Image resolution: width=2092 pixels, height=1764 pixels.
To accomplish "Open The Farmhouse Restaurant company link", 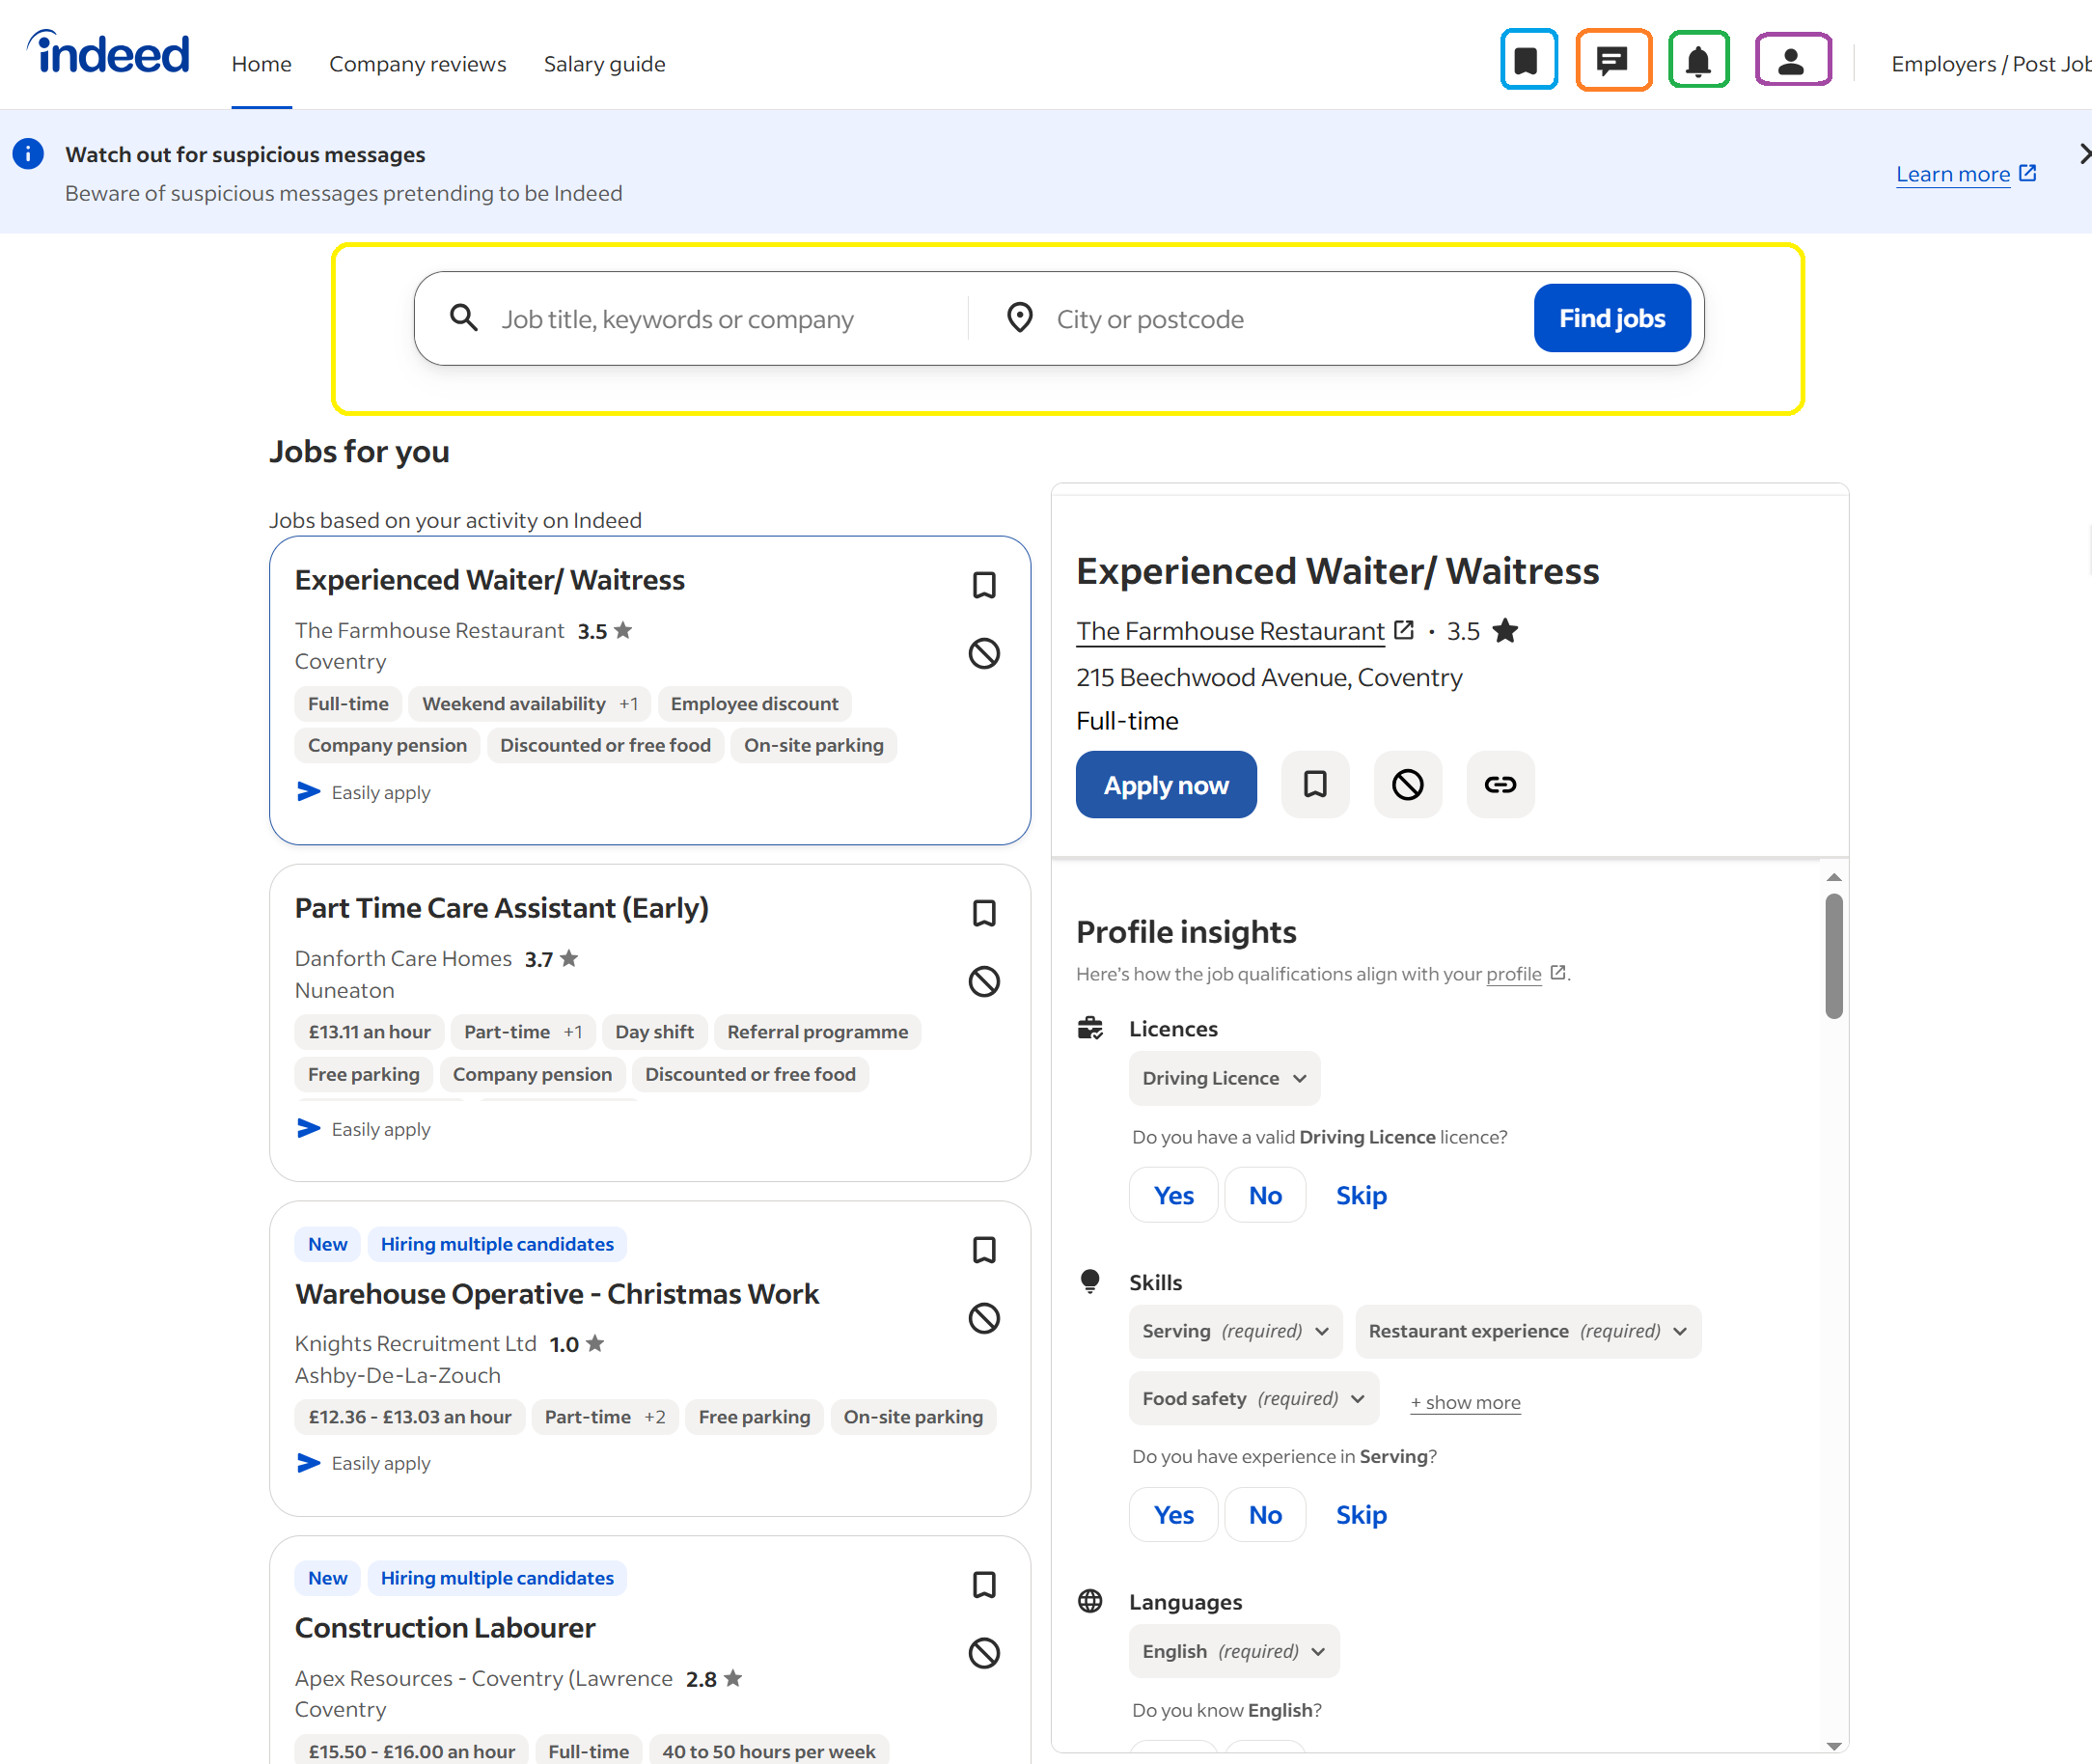I will tap(1230, 631).
